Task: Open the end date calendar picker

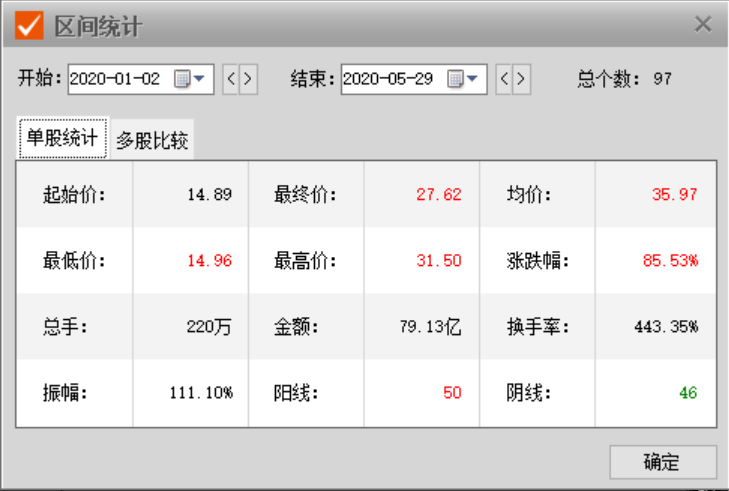Action: [463, 79]
